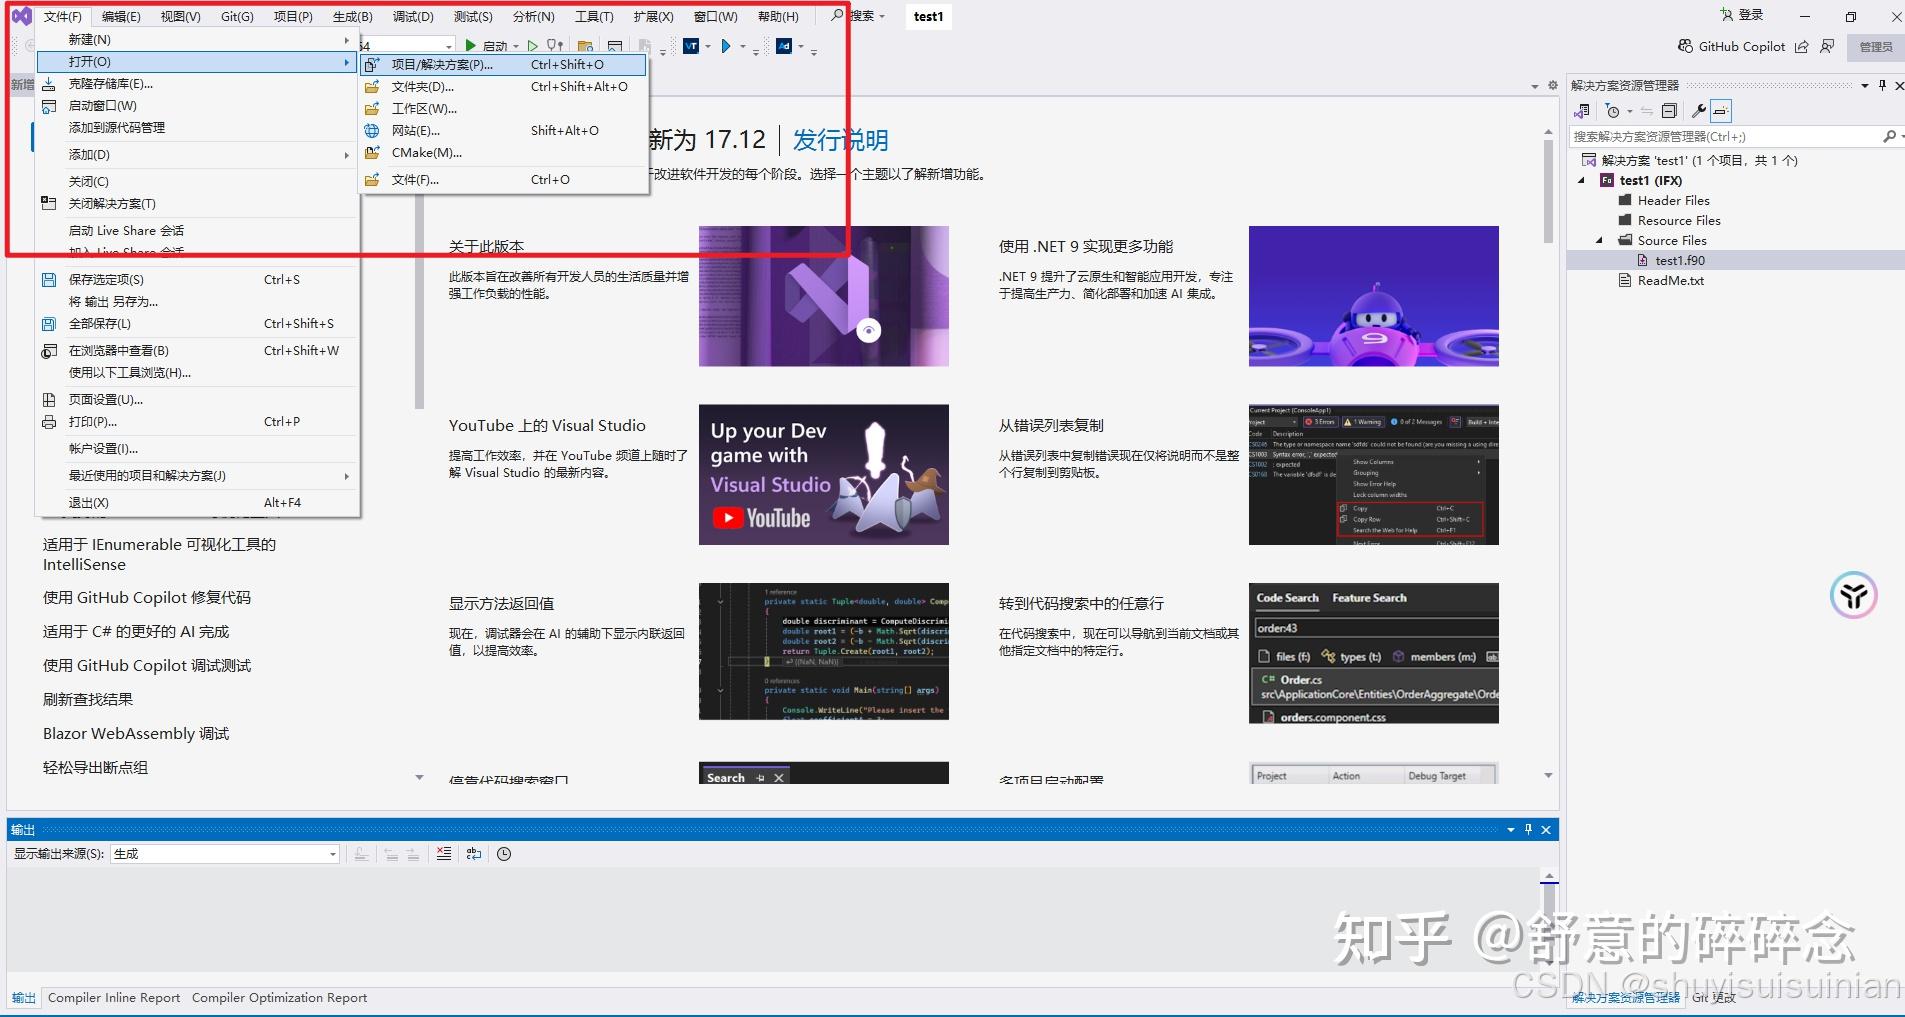Click the search magnifier in Solution Explorer box

point(1890,136)
